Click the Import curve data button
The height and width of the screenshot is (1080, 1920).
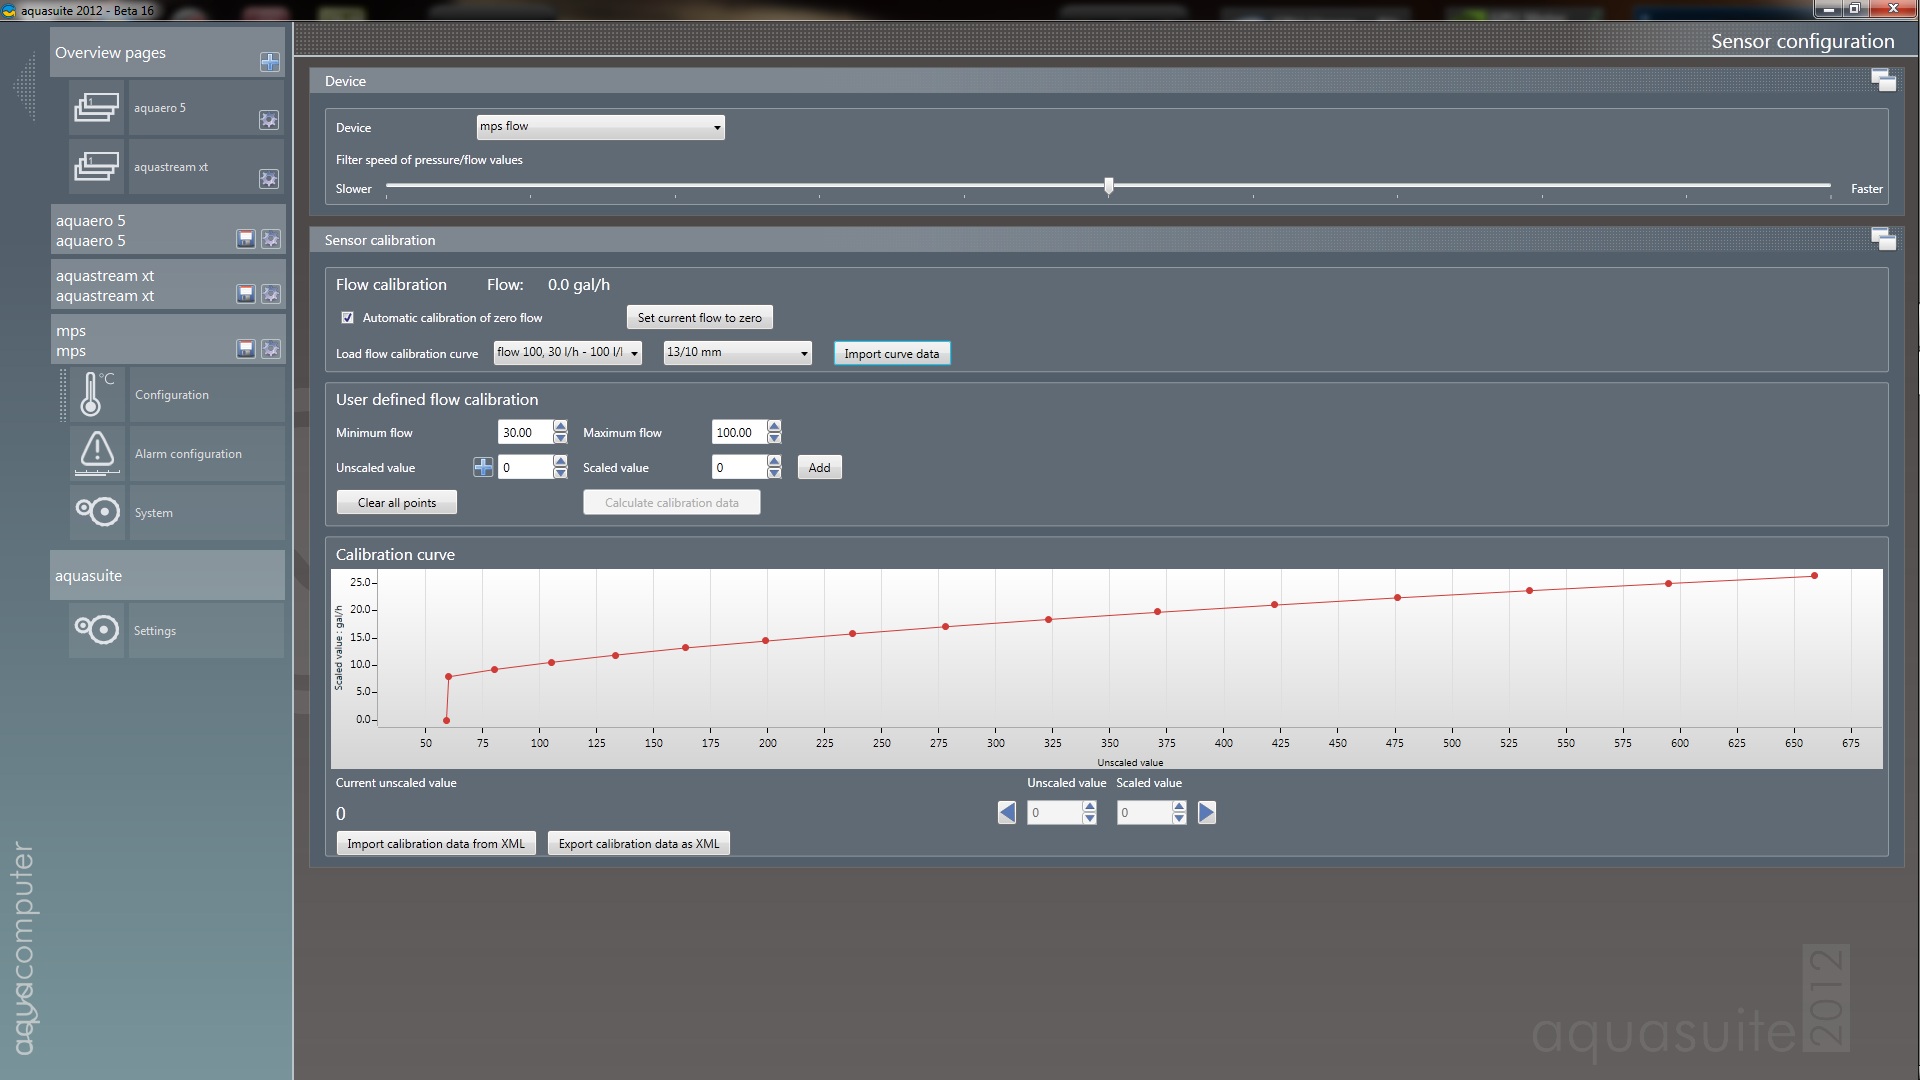tap(891, 354)
